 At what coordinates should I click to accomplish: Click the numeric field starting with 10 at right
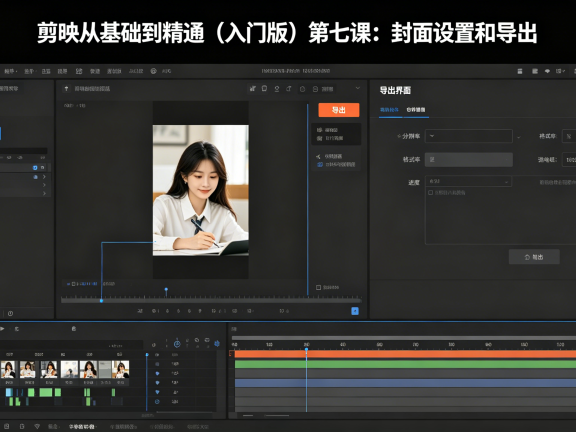pyautogui.click(x=569, y=159)
